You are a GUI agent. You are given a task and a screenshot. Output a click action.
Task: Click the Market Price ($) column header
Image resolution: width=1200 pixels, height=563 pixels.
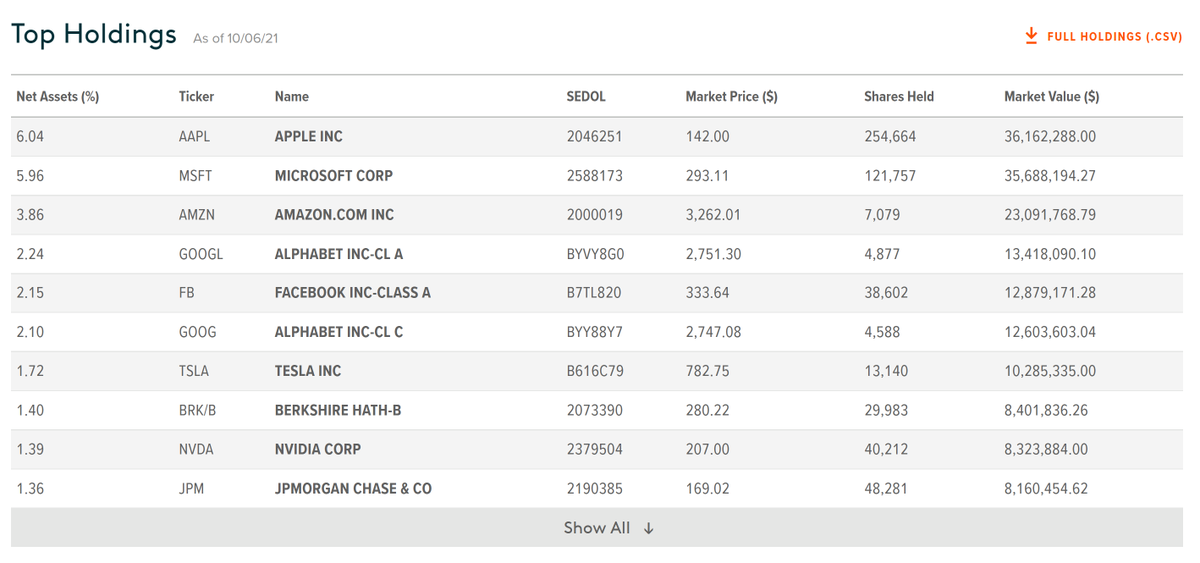pyautogui.click(x=731, y=97)
